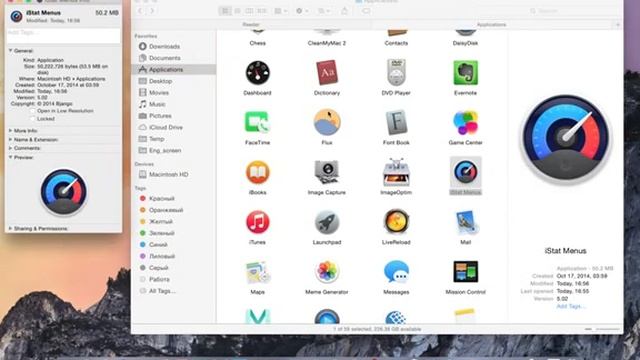Click the Share button in Finder toolbar

pos(344,11)
